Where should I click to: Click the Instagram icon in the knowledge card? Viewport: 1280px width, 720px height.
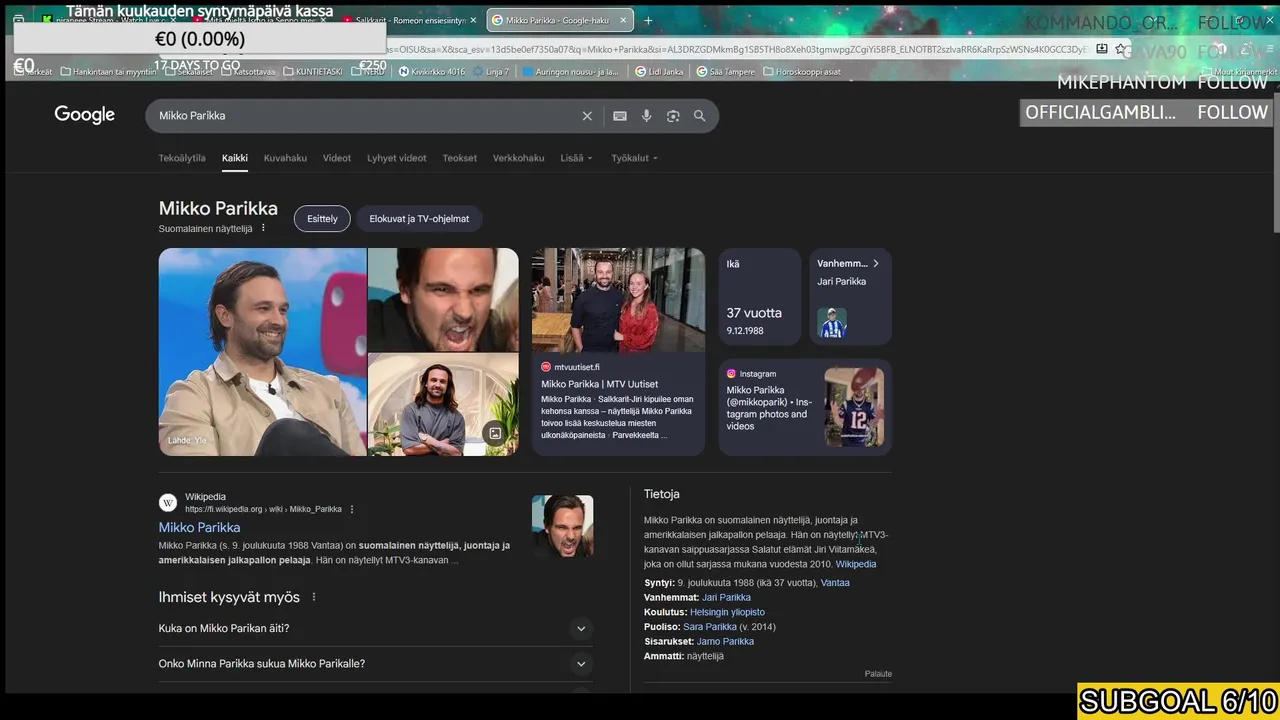tap(732, 374)
